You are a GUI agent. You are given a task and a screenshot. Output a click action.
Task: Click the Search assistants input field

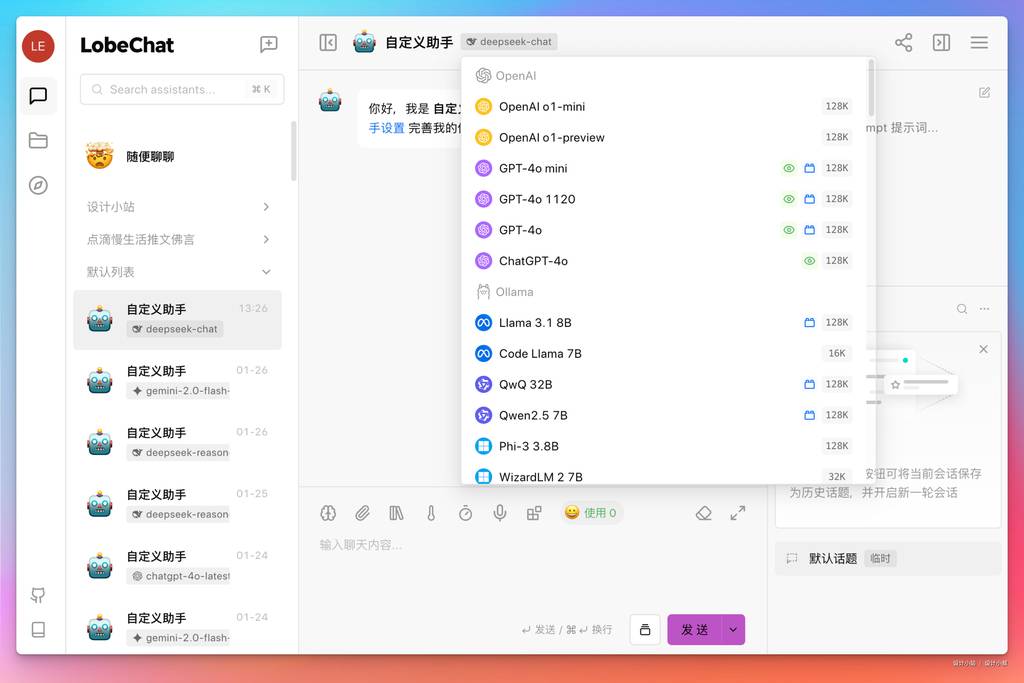(170, 89)
